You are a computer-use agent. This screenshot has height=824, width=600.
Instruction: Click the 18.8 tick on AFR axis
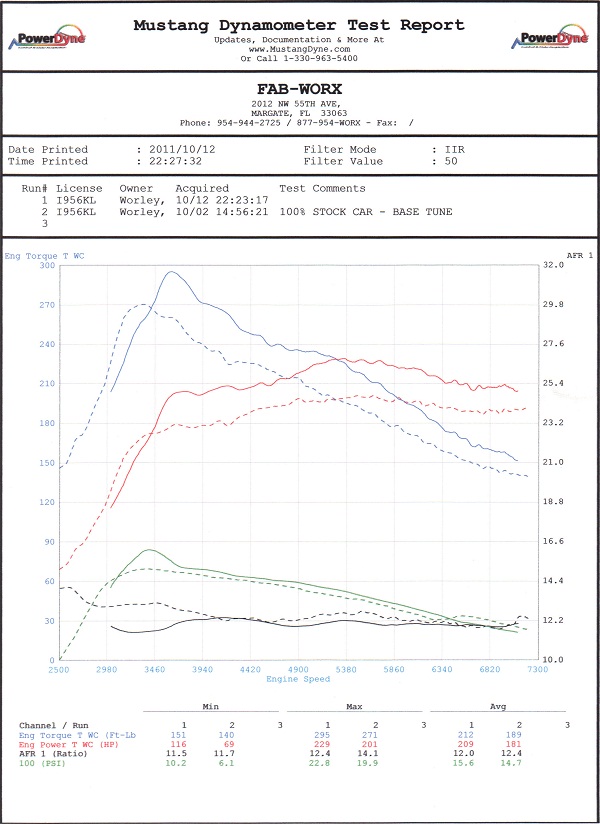tap(553, 502)
